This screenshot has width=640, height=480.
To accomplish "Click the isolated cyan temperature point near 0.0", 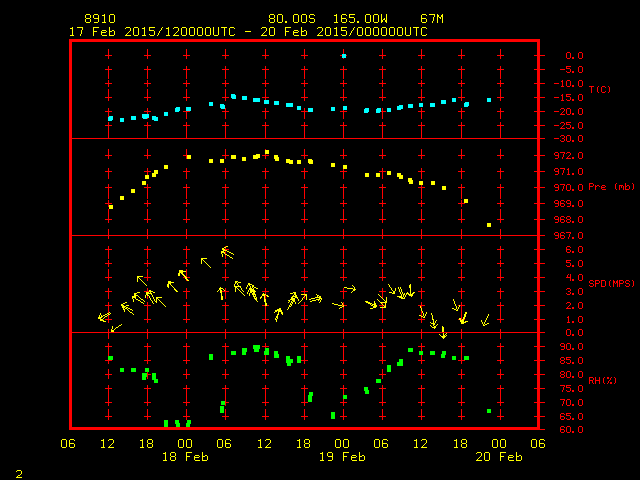I will point(344,56).
